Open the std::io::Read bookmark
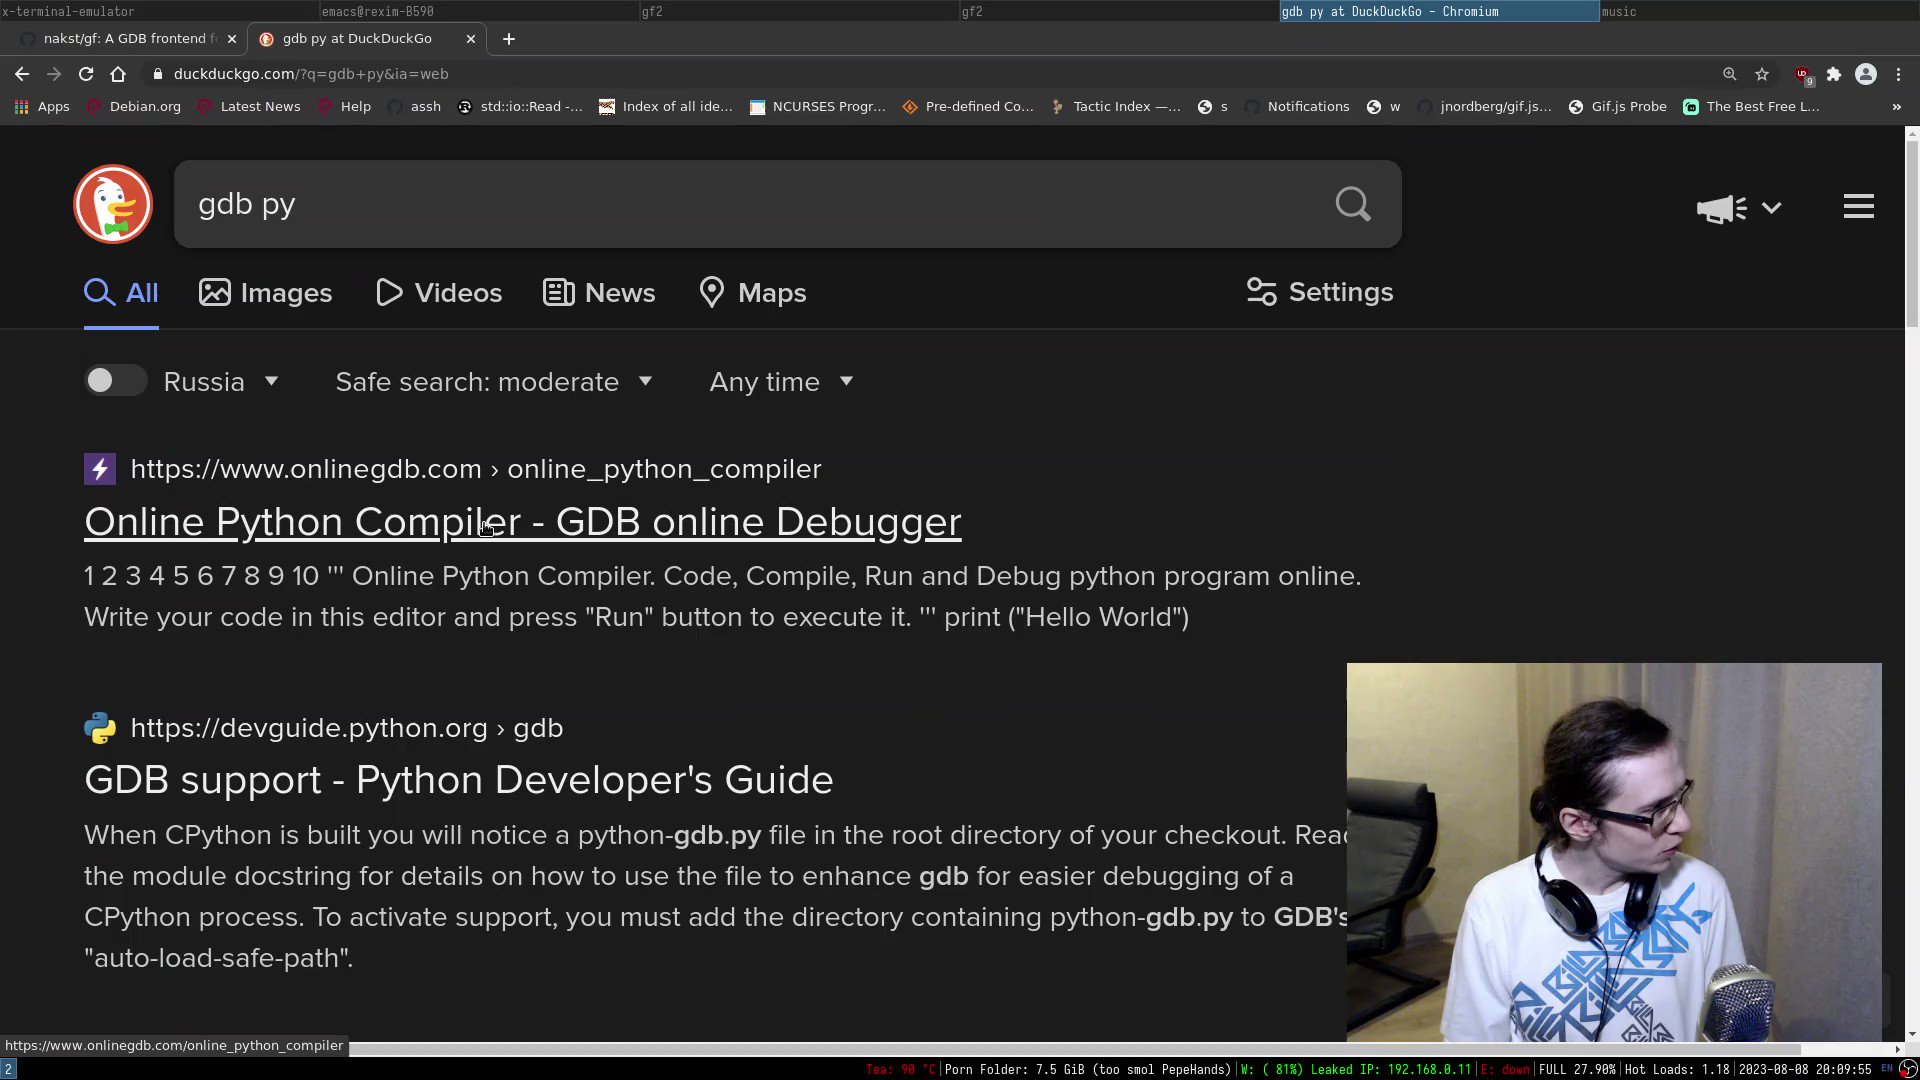Viewport: 1920px width, 1080px height. pyautogui.click(x=520, y=107)
